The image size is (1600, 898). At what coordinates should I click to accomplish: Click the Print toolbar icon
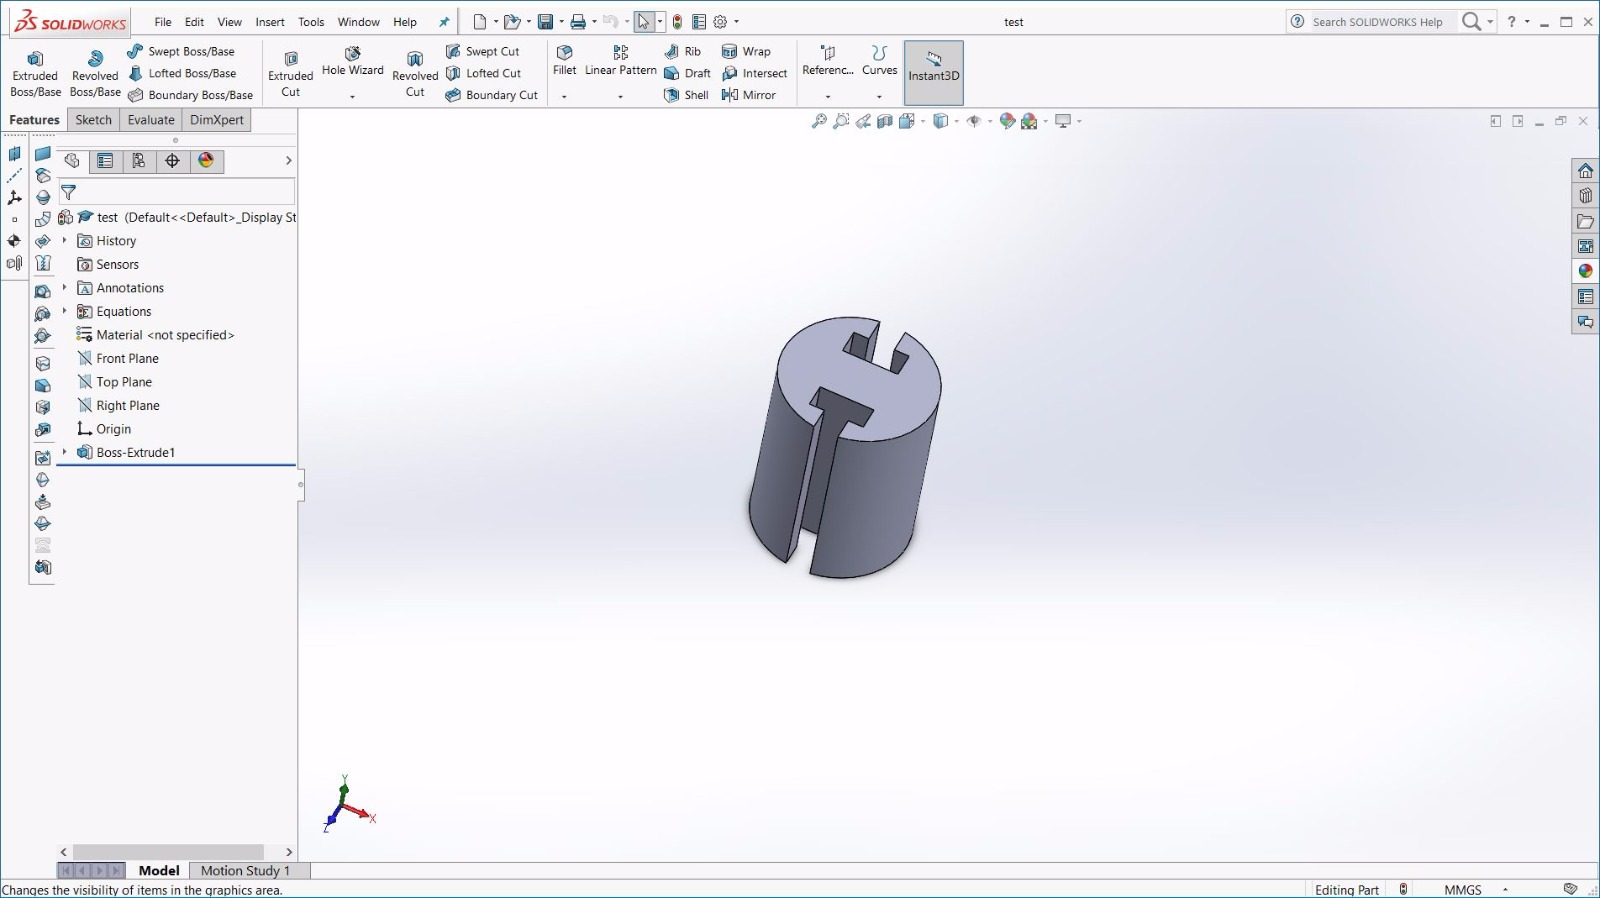pyautogui.click(x=578, y=22)
